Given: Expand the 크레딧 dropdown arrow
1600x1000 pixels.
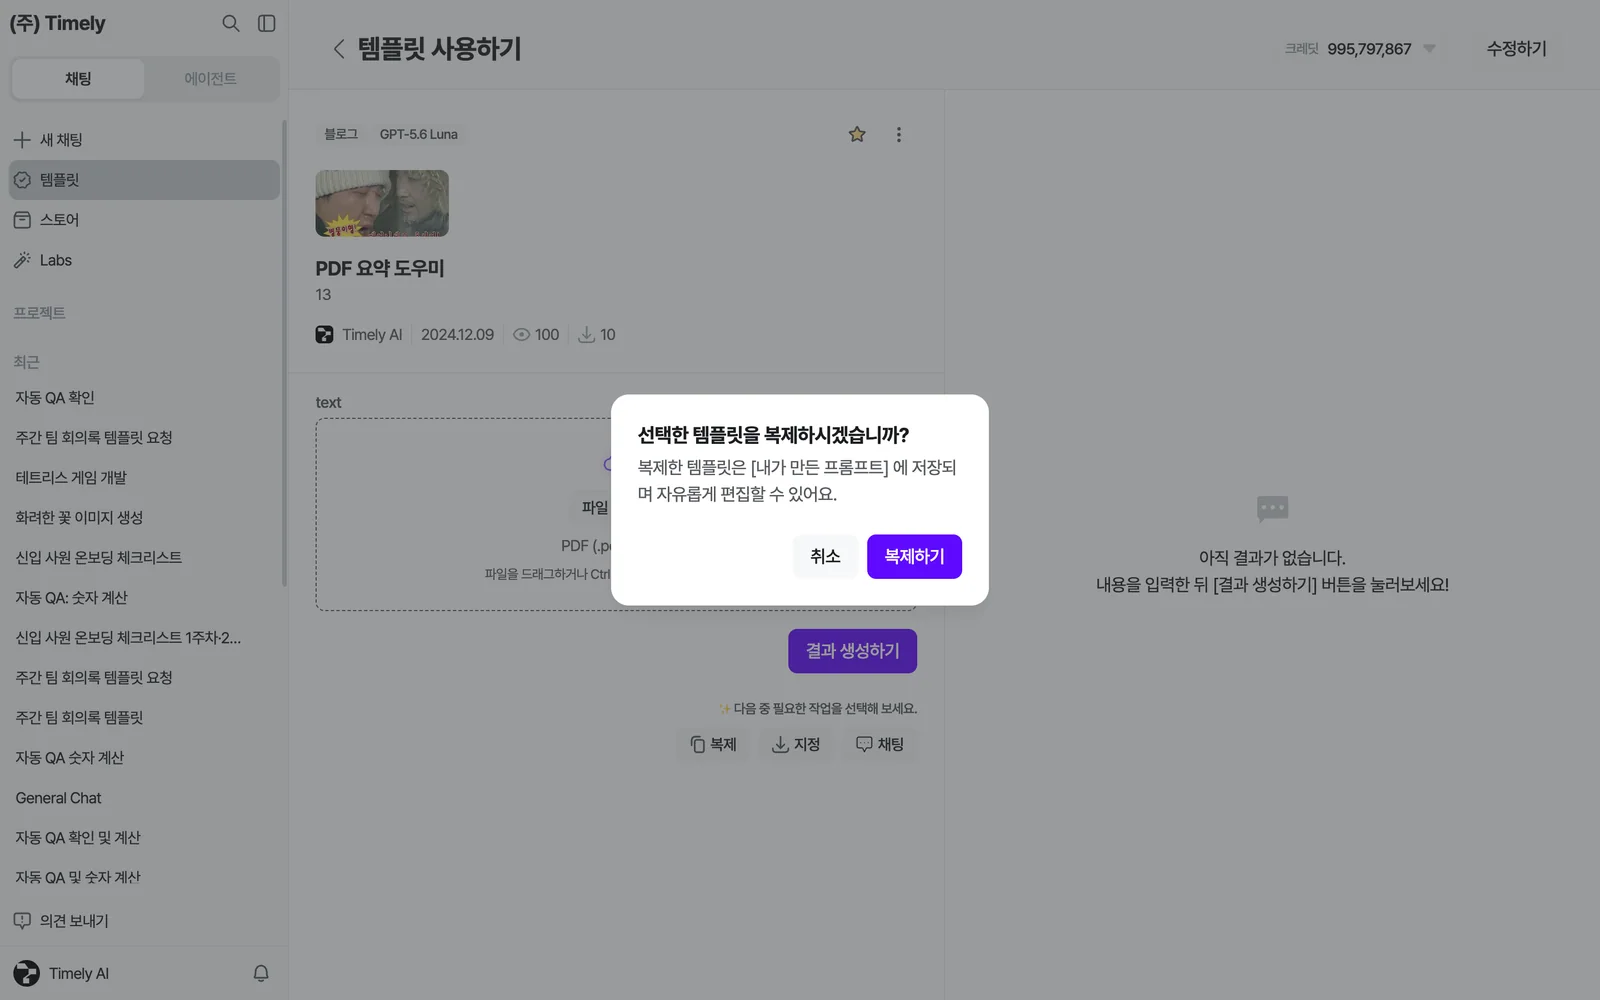Looking at the screenshot, I should point(1430,49).
